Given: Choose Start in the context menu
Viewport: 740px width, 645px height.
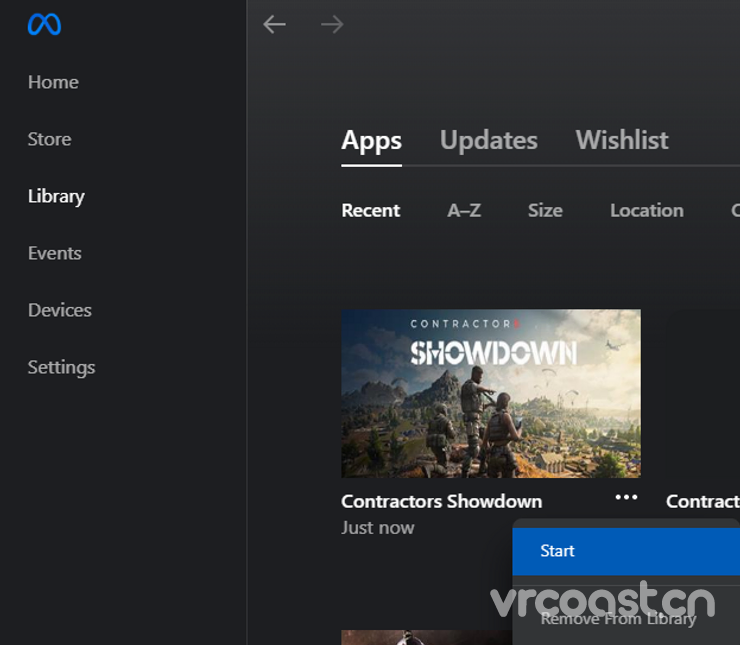Looking at the screenshot, I should pos(626,551).
